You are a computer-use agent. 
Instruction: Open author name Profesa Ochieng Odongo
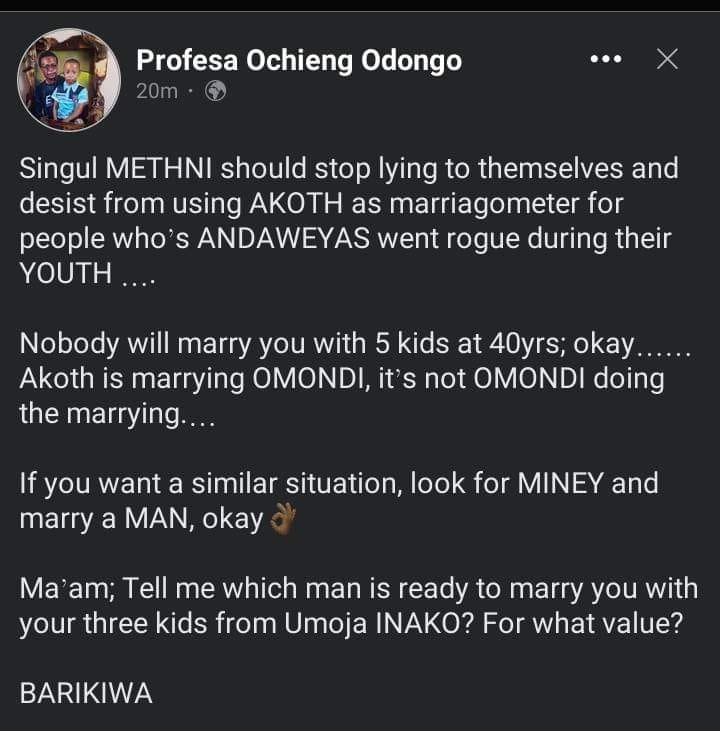pos(298,61)
